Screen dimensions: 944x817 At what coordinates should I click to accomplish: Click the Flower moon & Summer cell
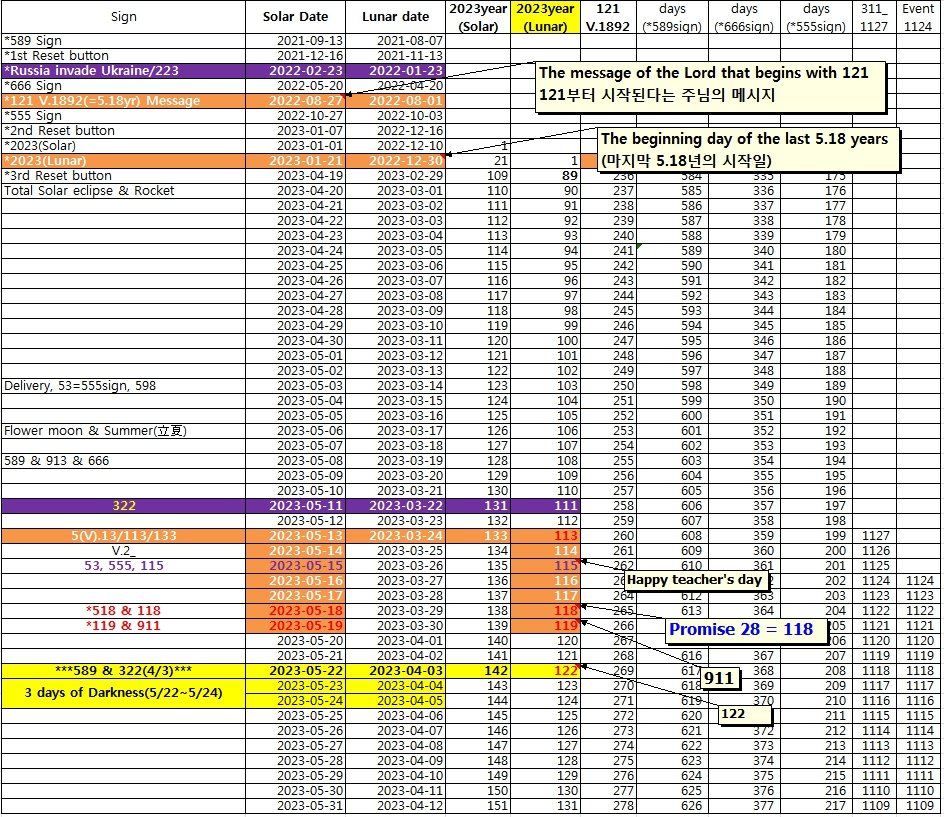[123, 430]
